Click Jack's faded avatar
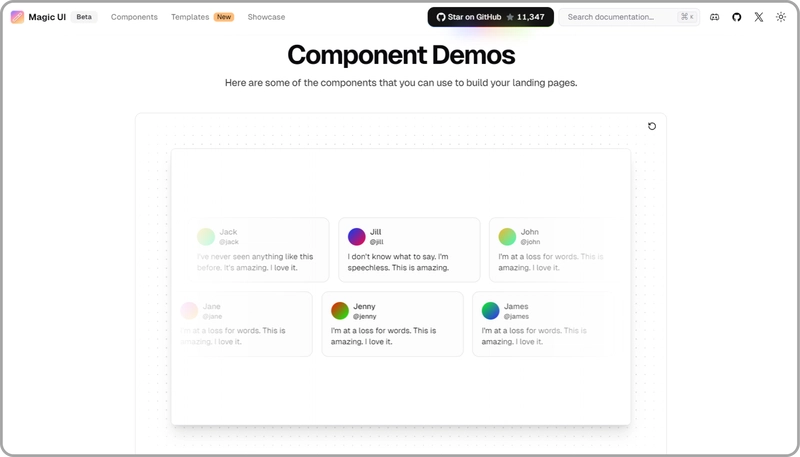Screen dimensions: 800x457 (x=206, y=237)
